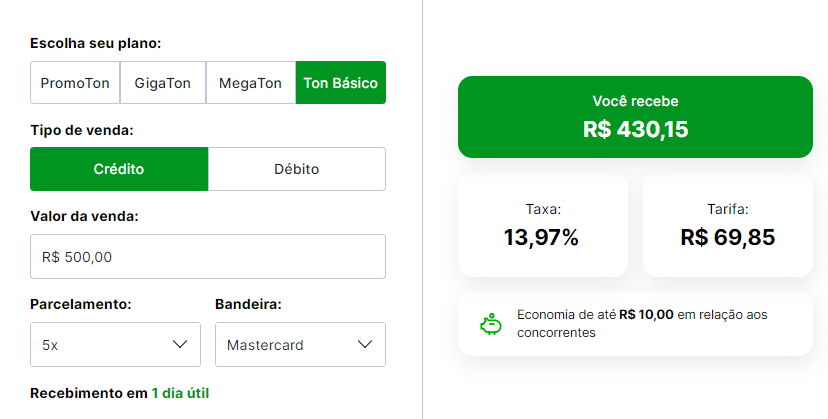828x419 pixels.
Task: Click the Bandeira label above dropdown
Action: point(248,304)
